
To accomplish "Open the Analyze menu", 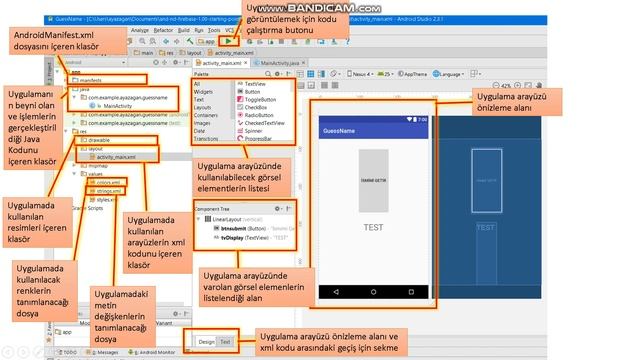I will click(x=140, y=30).
